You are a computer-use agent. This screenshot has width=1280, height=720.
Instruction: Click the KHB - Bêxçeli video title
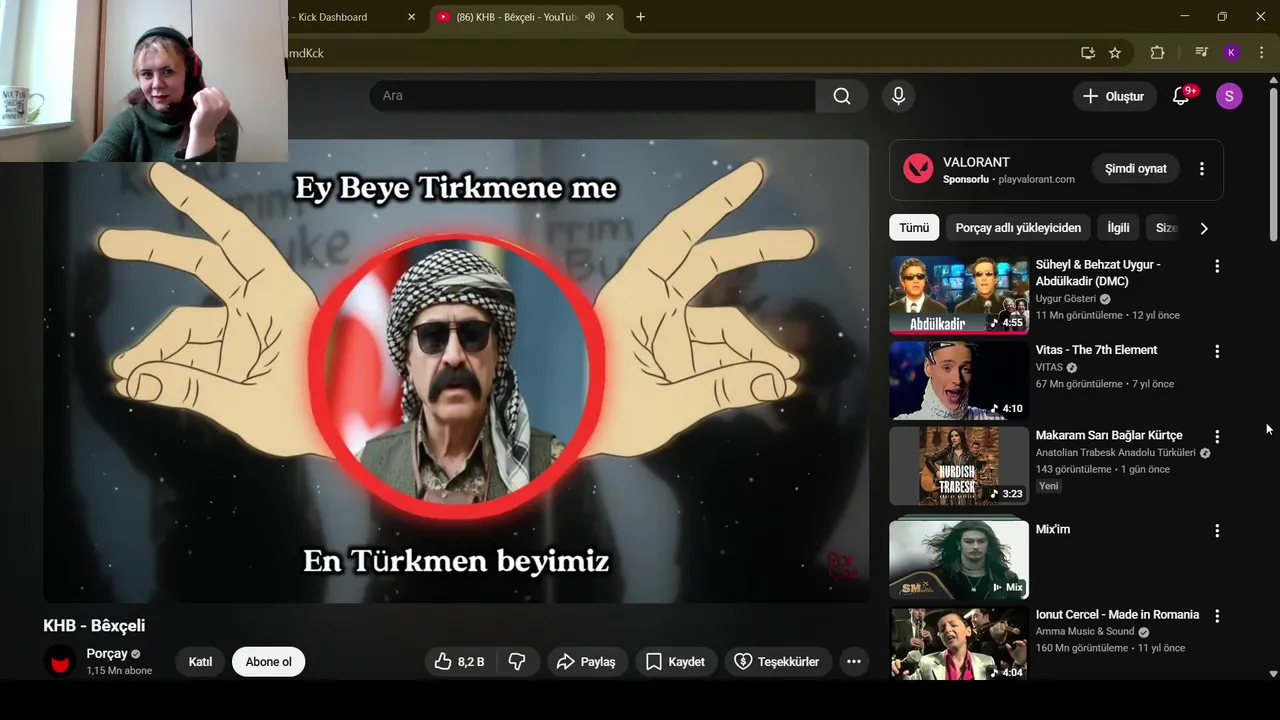pyautogui.click(x=94, y=626)
